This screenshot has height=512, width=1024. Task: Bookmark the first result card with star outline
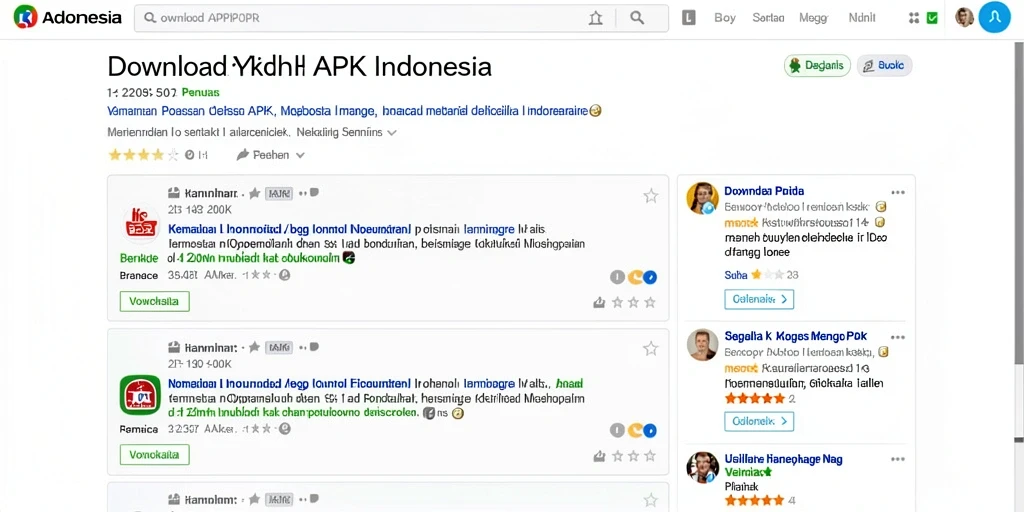coord(650,195)
